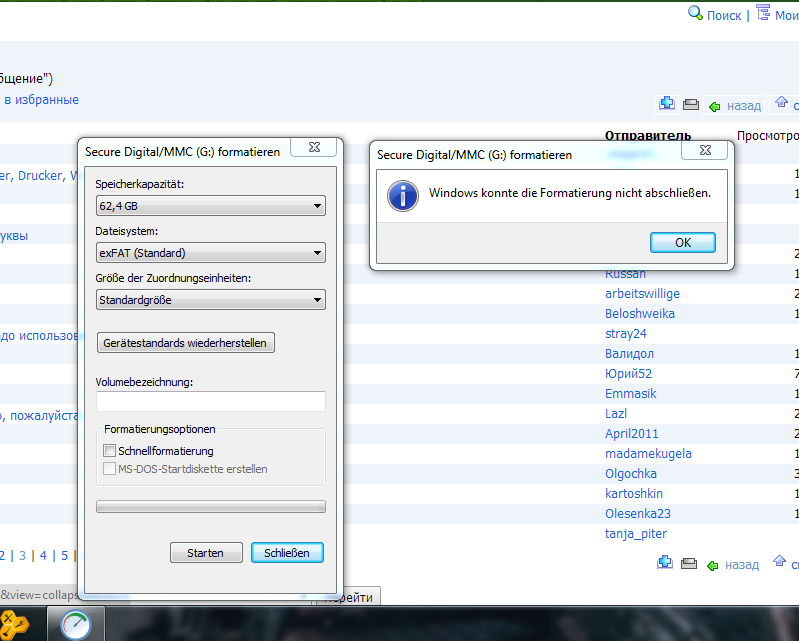The image size is (799, 641).
Task: Open the yellow taskbar application icon
Action: click(14, 625)
